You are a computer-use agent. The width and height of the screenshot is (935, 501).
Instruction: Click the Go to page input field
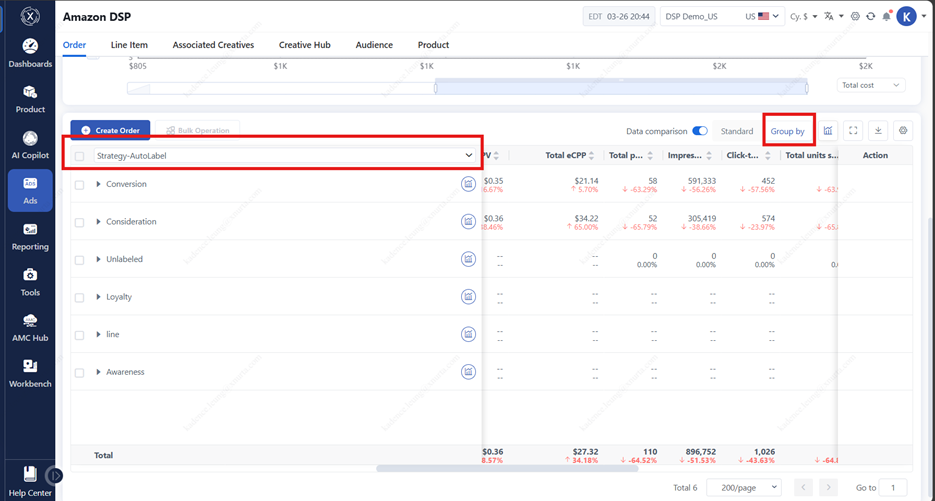(x=893, y=487)
